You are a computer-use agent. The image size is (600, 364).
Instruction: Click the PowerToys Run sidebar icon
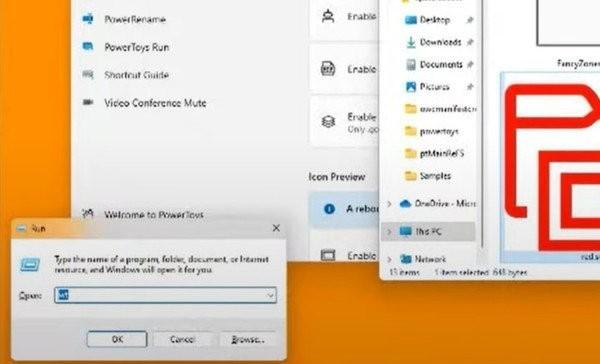point(88,47)
